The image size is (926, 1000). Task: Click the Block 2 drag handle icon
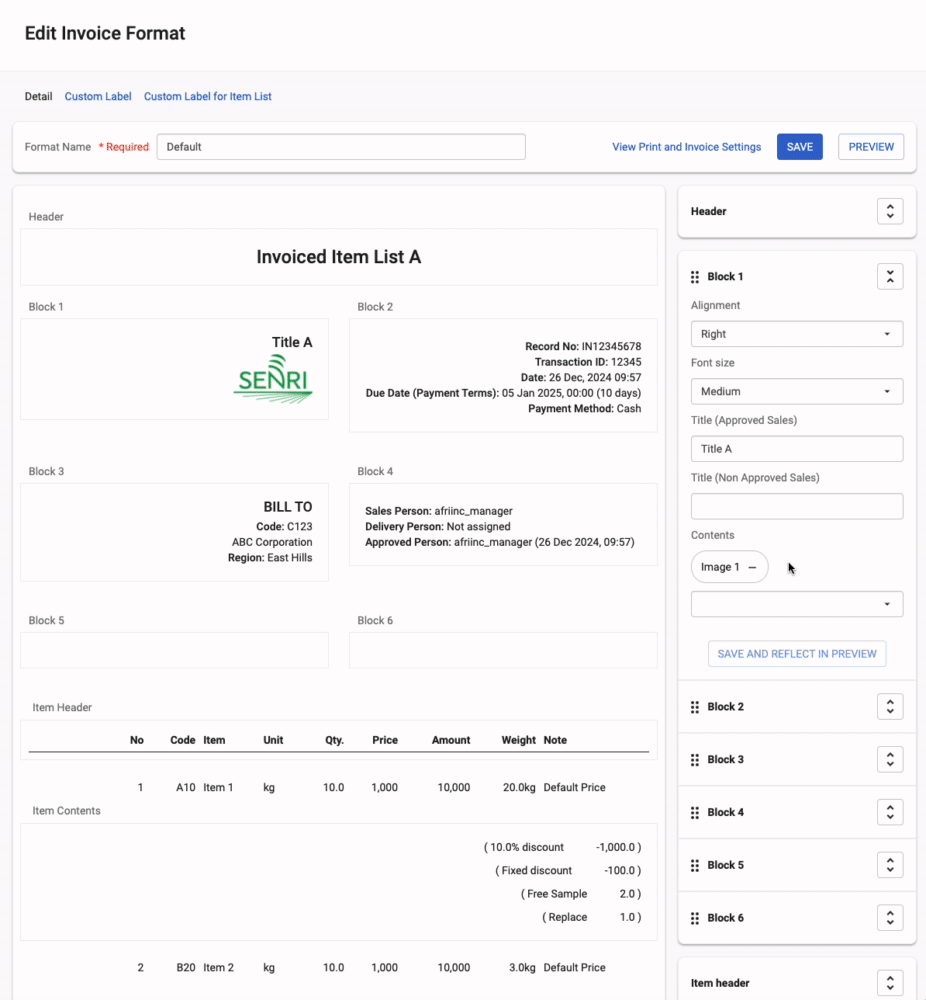click(694, 707)
